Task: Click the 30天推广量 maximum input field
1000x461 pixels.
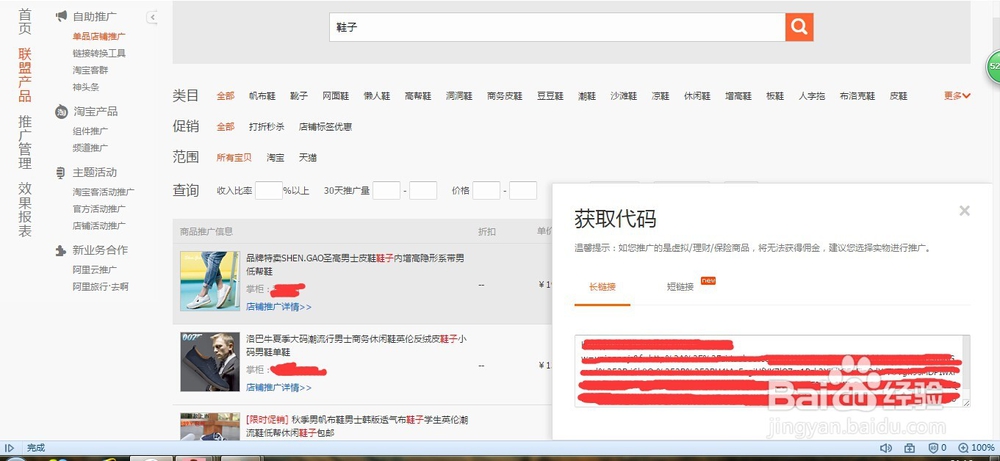Action: tap(423, 190)
